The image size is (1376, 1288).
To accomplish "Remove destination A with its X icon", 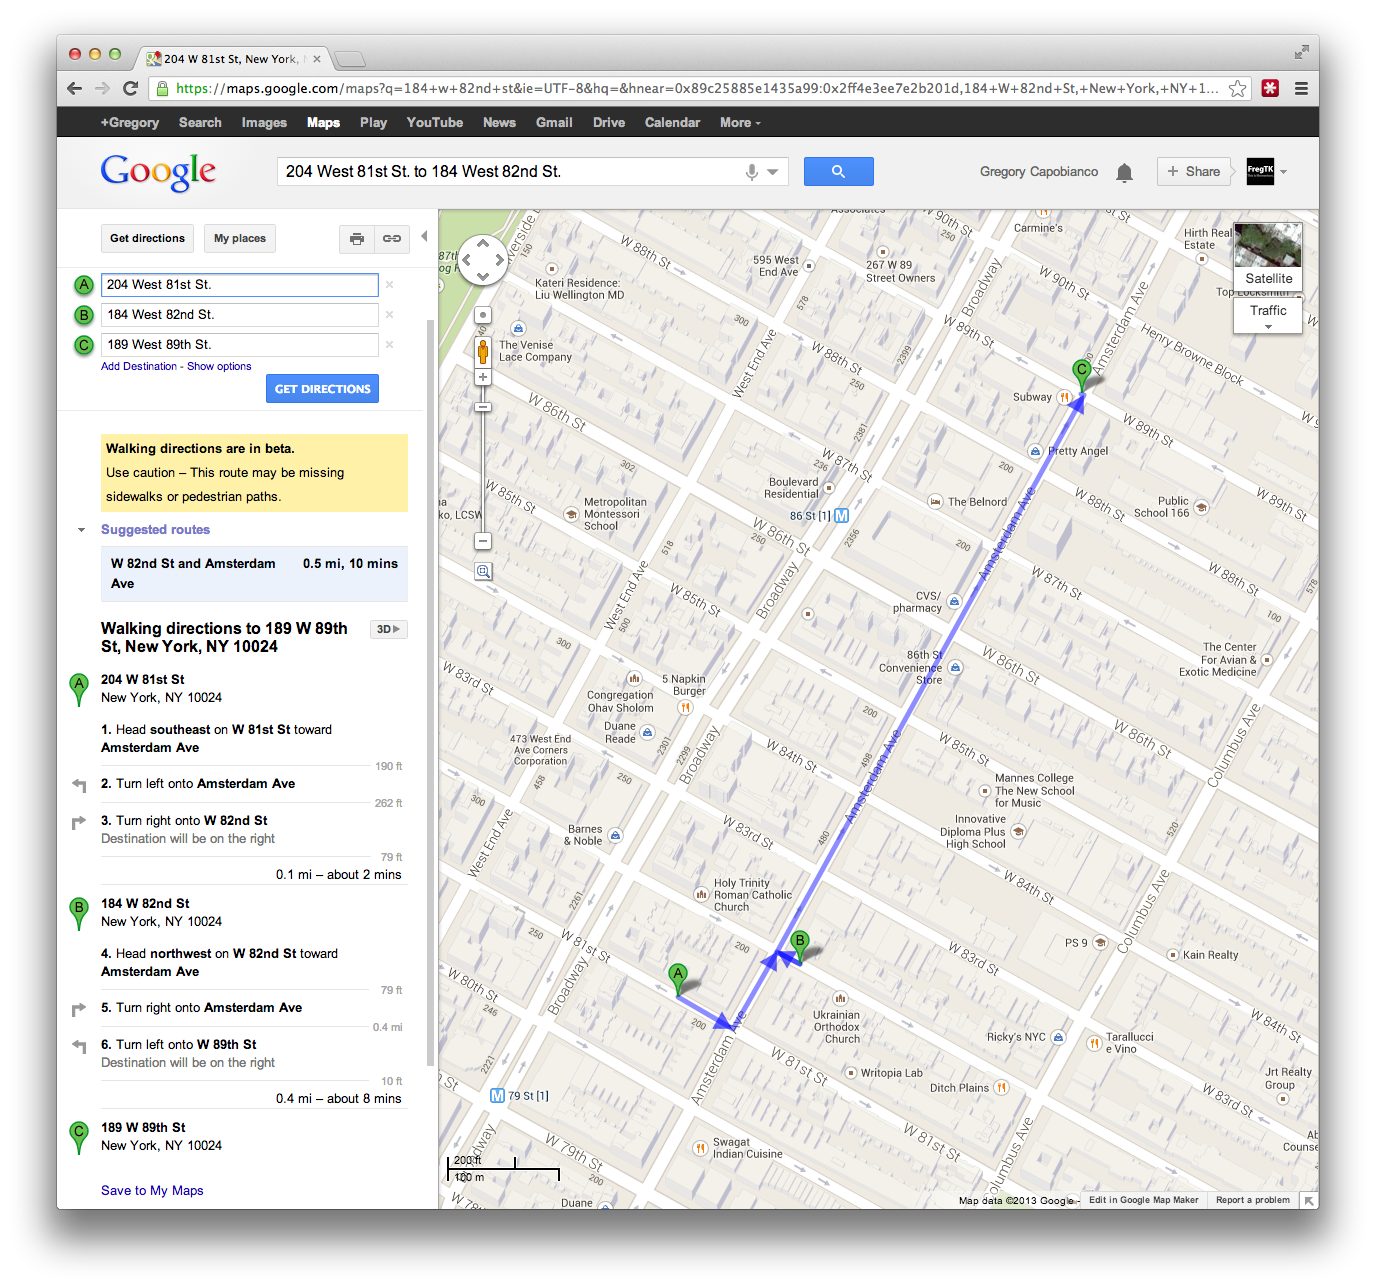I will [389, 285].
